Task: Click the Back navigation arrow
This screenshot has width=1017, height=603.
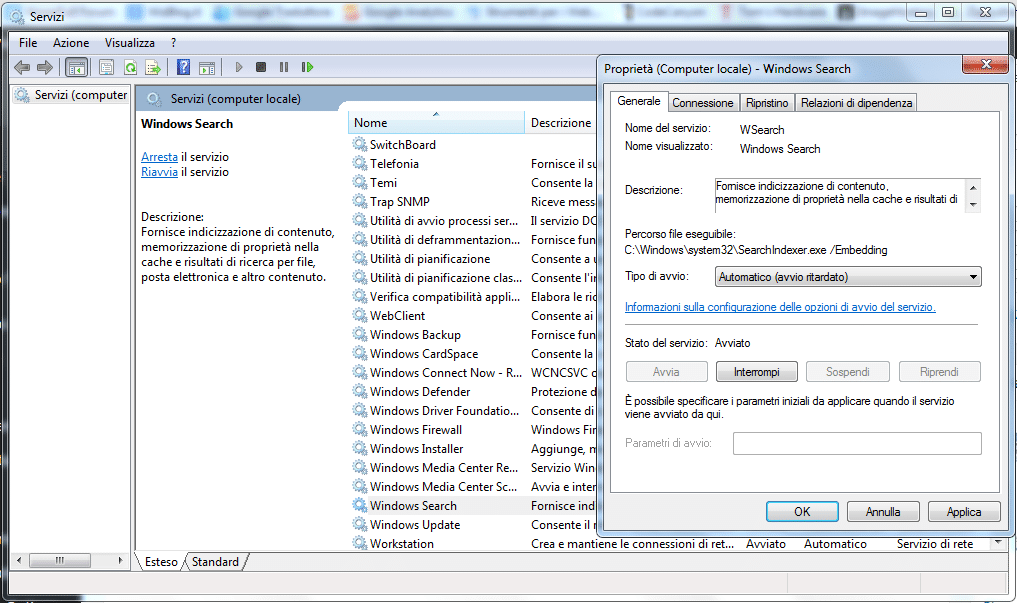Action: click(22, 67)
